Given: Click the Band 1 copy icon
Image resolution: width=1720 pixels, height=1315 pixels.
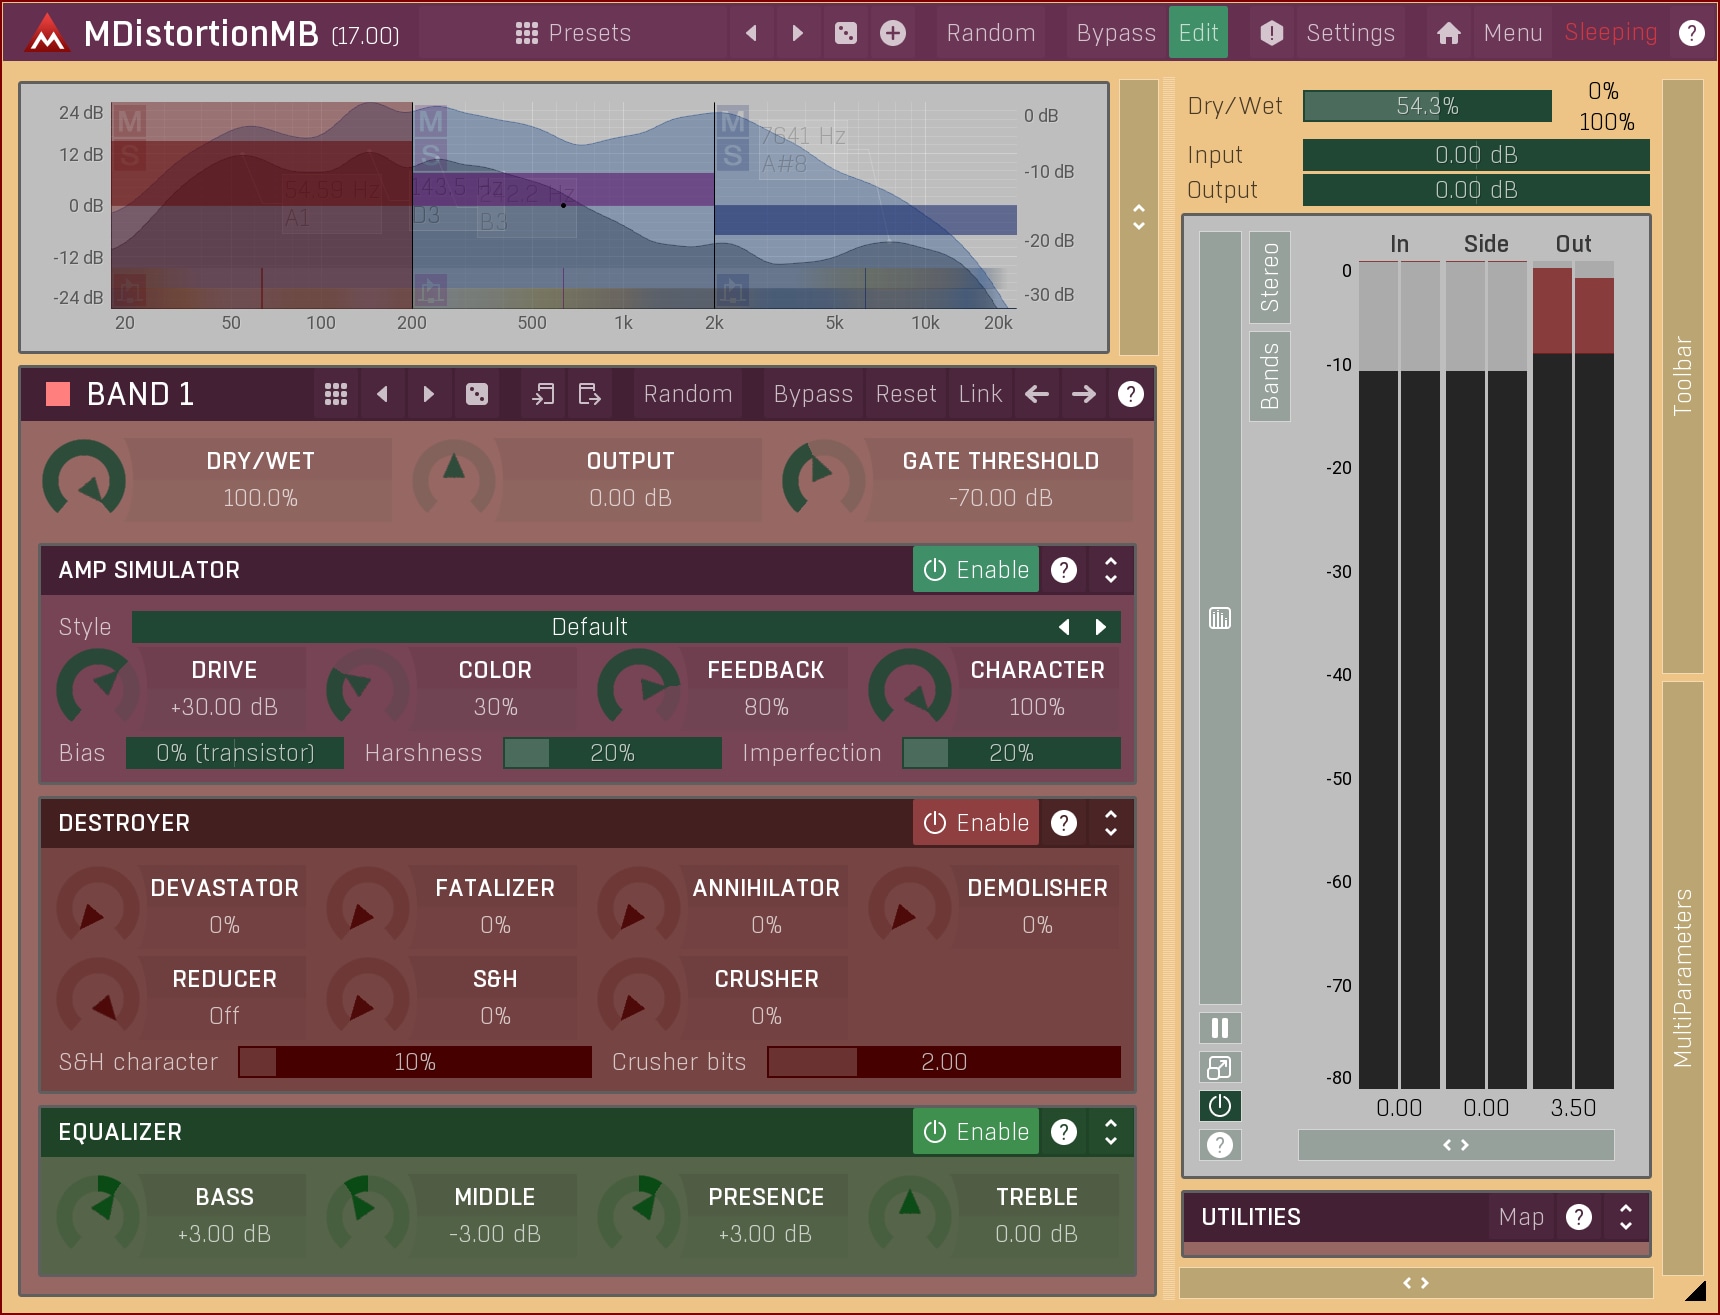Looking at the screenshot, I should click(x=543, y=394).
